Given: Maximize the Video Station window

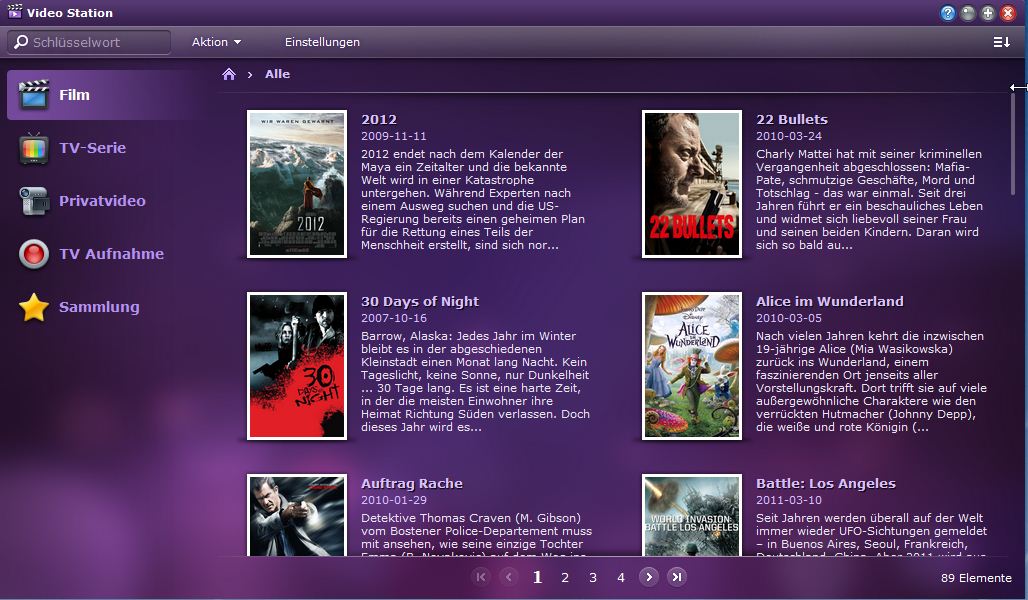Looking at the screenshot, I should click(987, 12).
